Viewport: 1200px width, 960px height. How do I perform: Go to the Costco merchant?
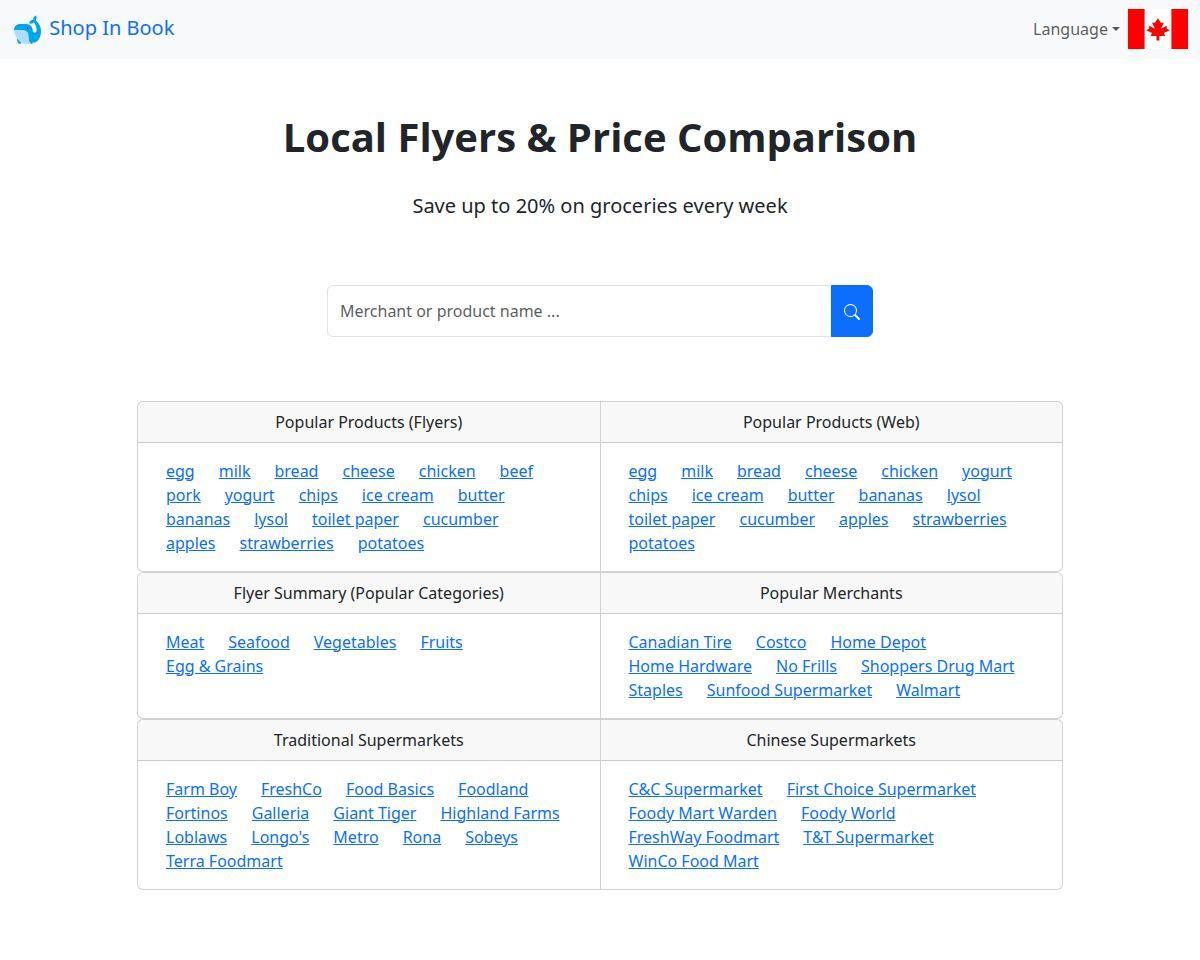(781, 642)
